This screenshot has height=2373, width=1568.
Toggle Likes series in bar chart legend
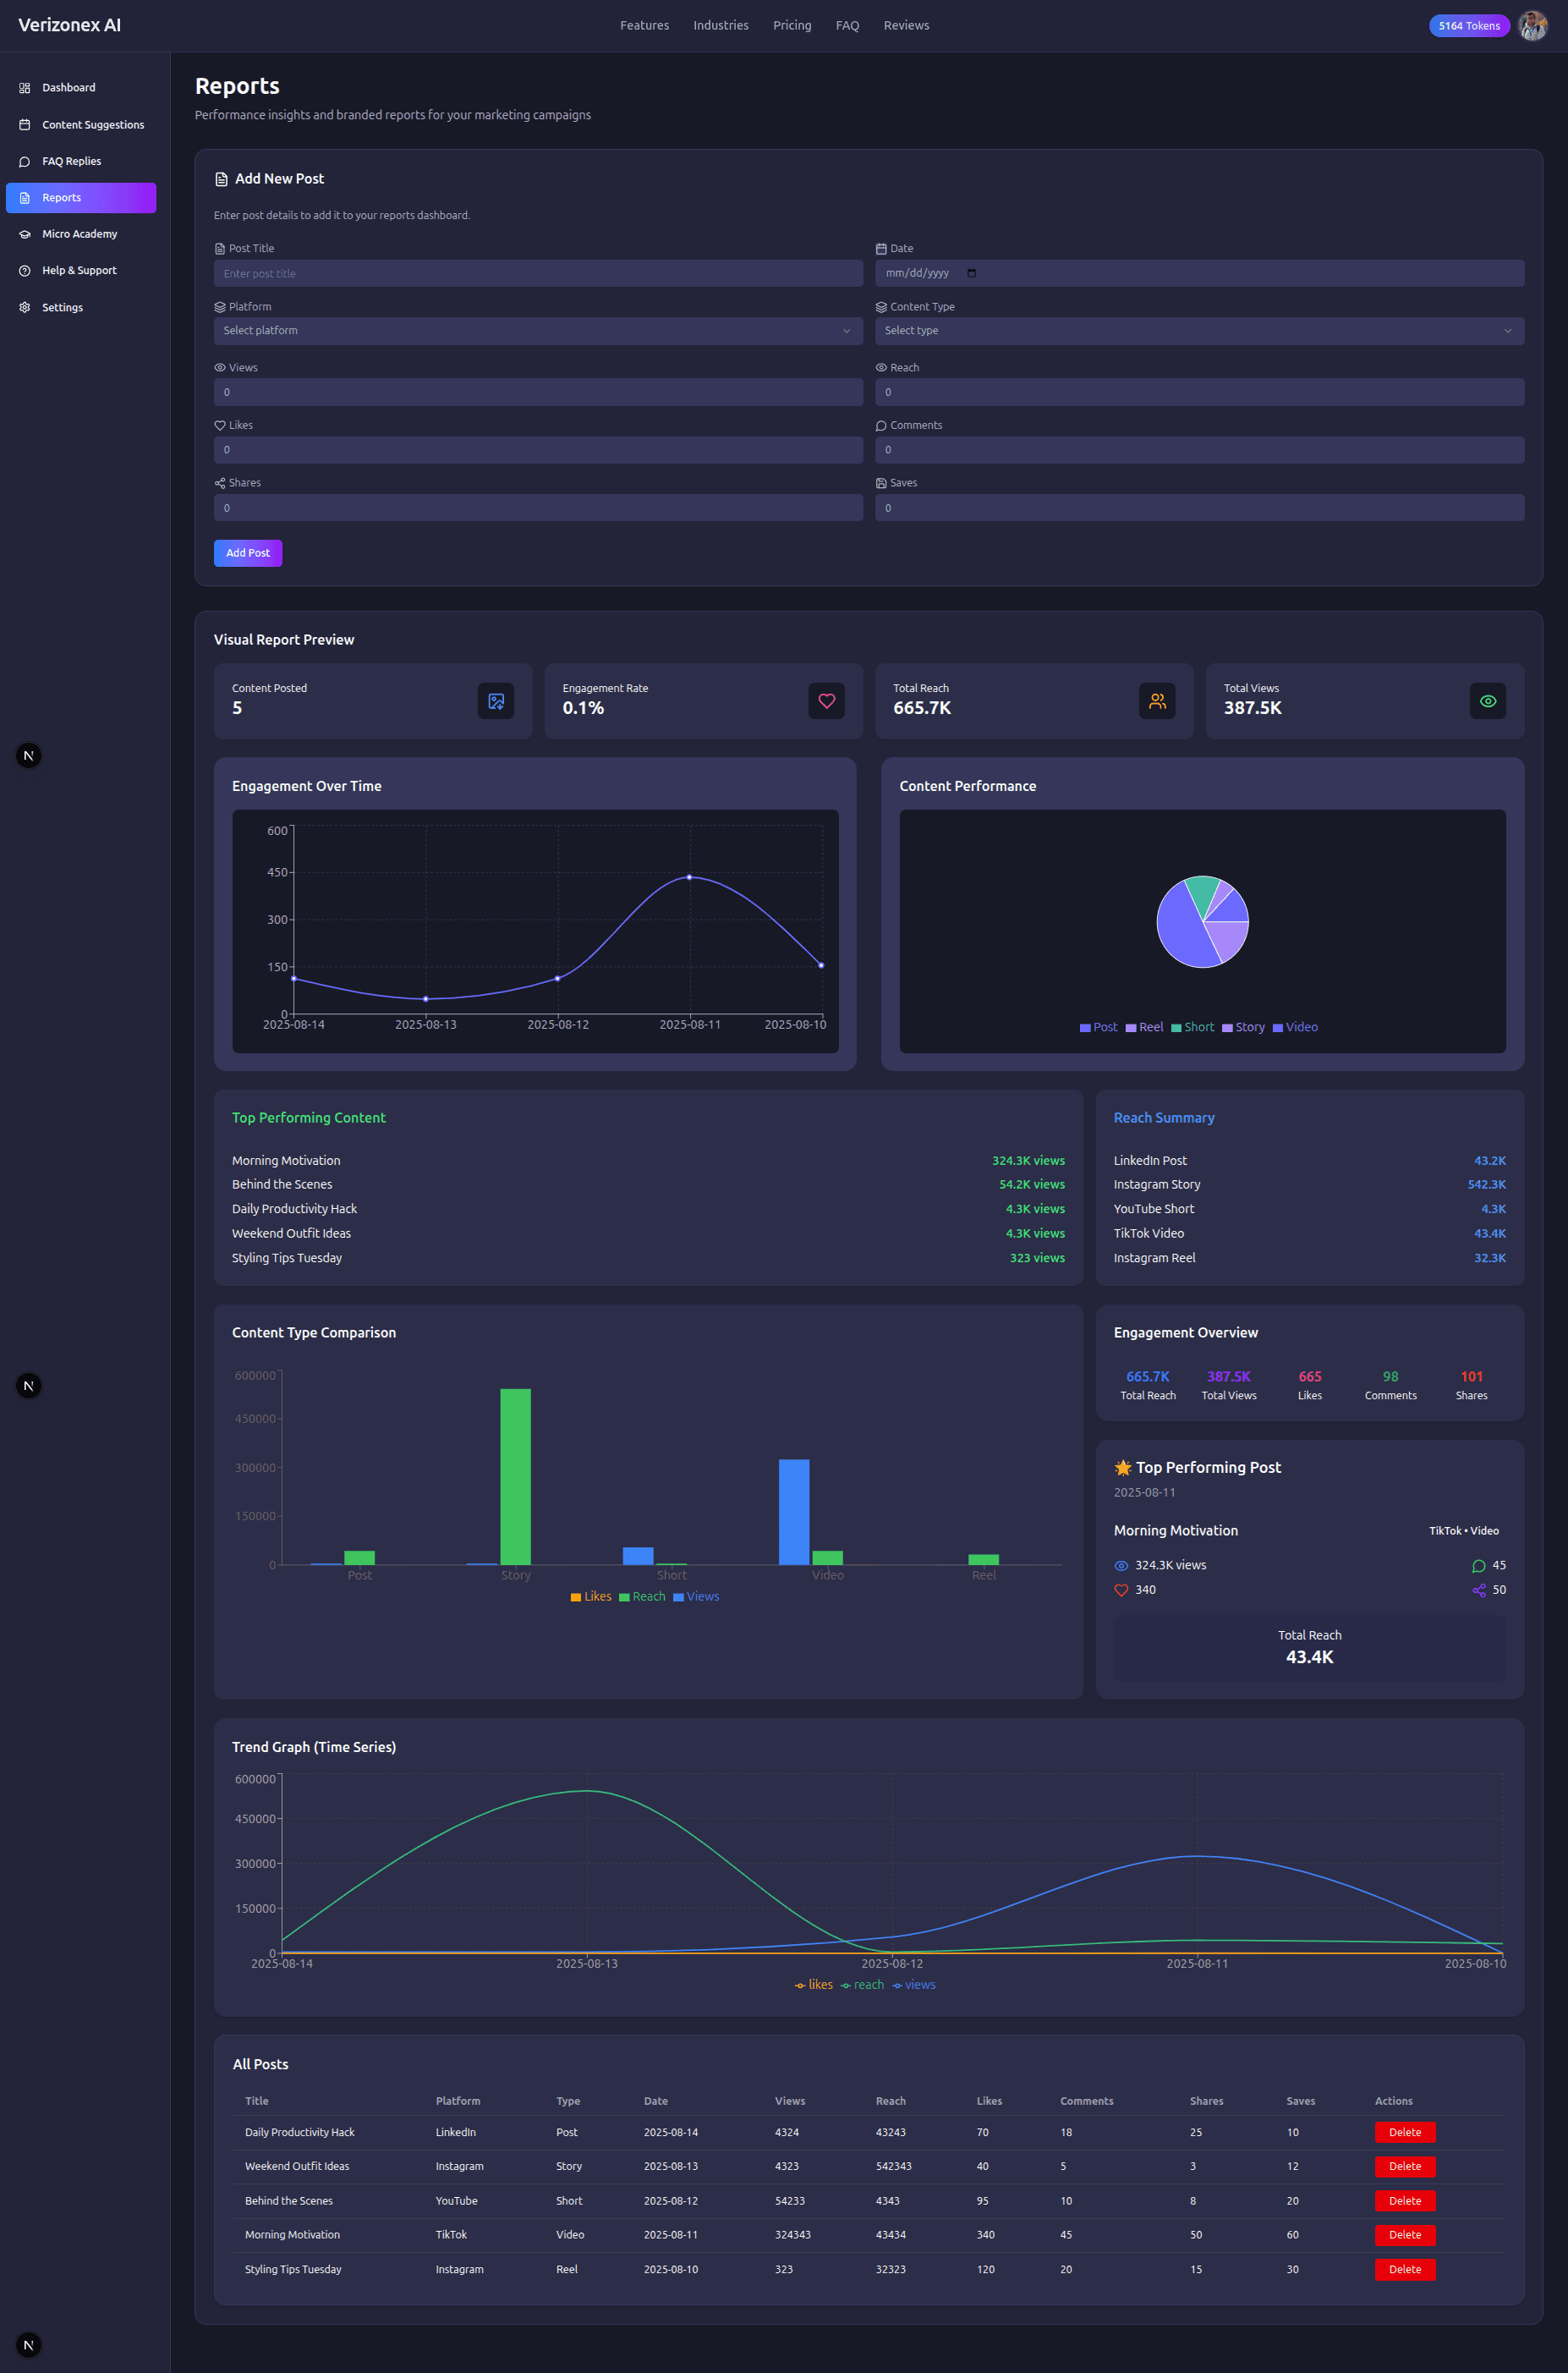coord(590,1596)
